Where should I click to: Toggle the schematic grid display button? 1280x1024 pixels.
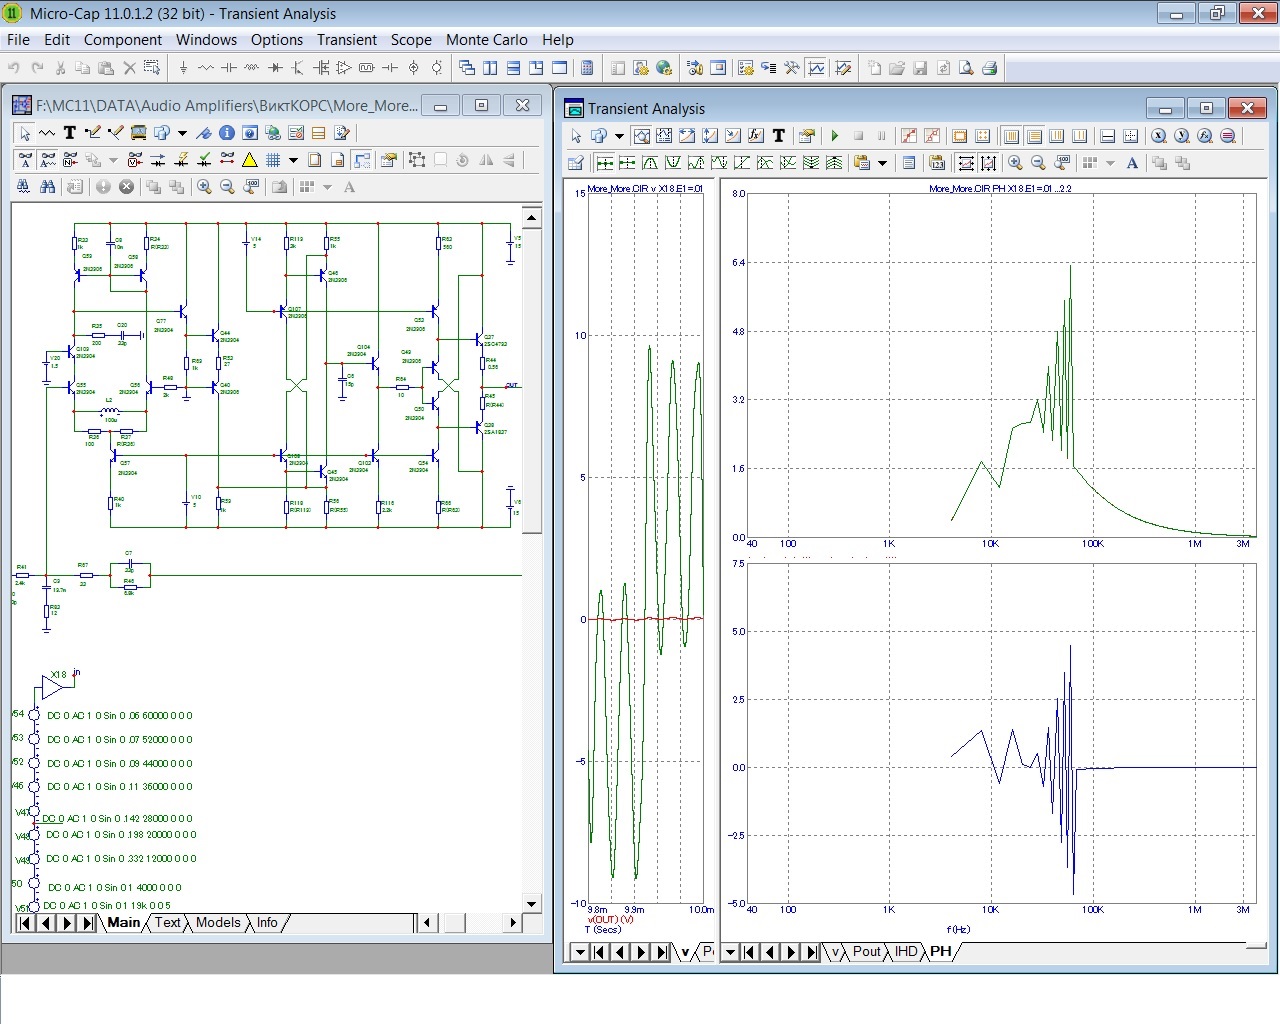[272, 160]
